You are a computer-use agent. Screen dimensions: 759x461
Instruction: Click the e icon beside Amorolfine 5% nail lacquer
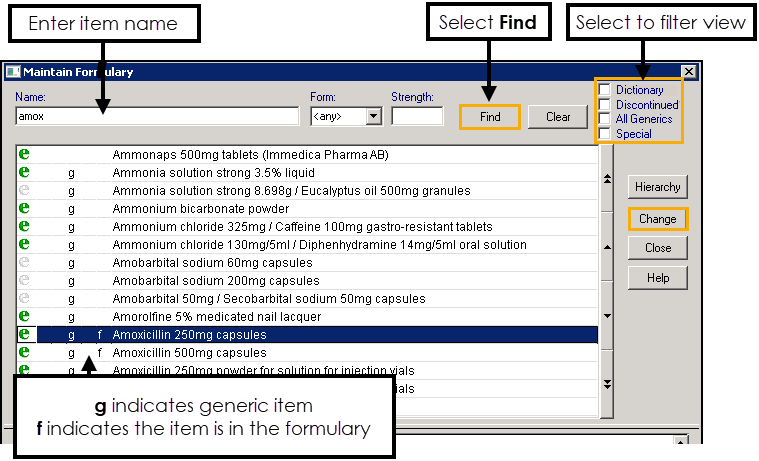click(x=25, y=317)
